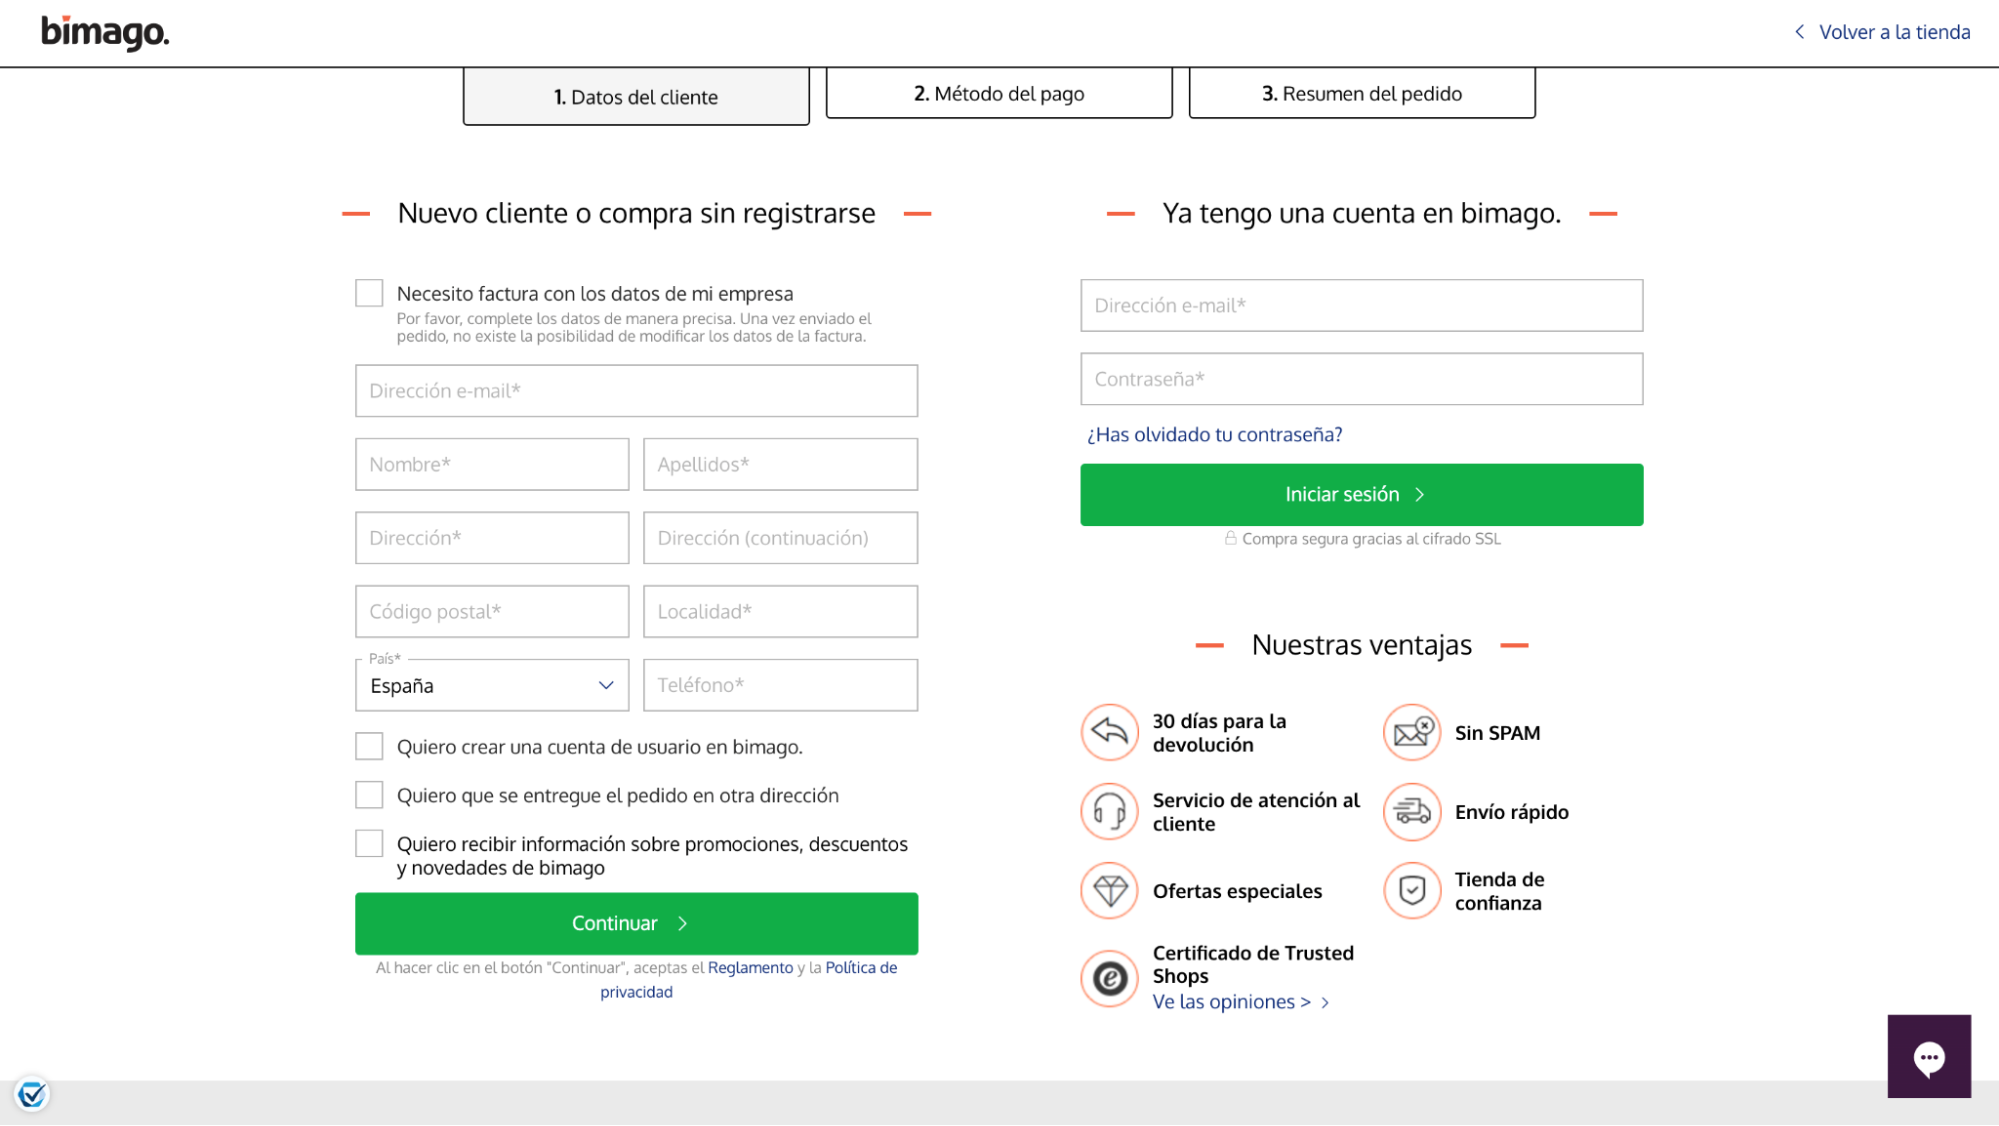Click Compra segura gracias al cifrado SSL text
This screenshot has width=1999, height=1126.
[1371, 539]
